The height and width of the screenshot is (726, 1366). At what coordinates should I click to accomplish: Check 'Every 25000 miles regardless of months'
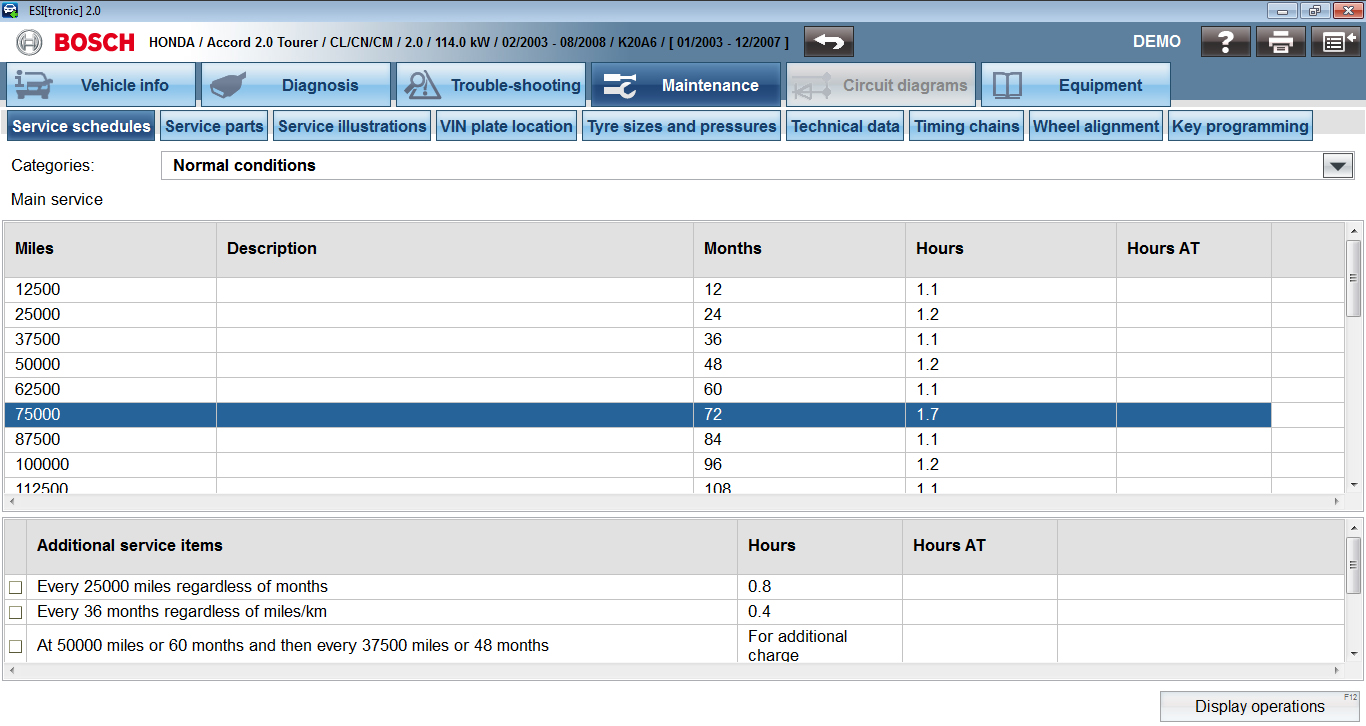(15, 587)
